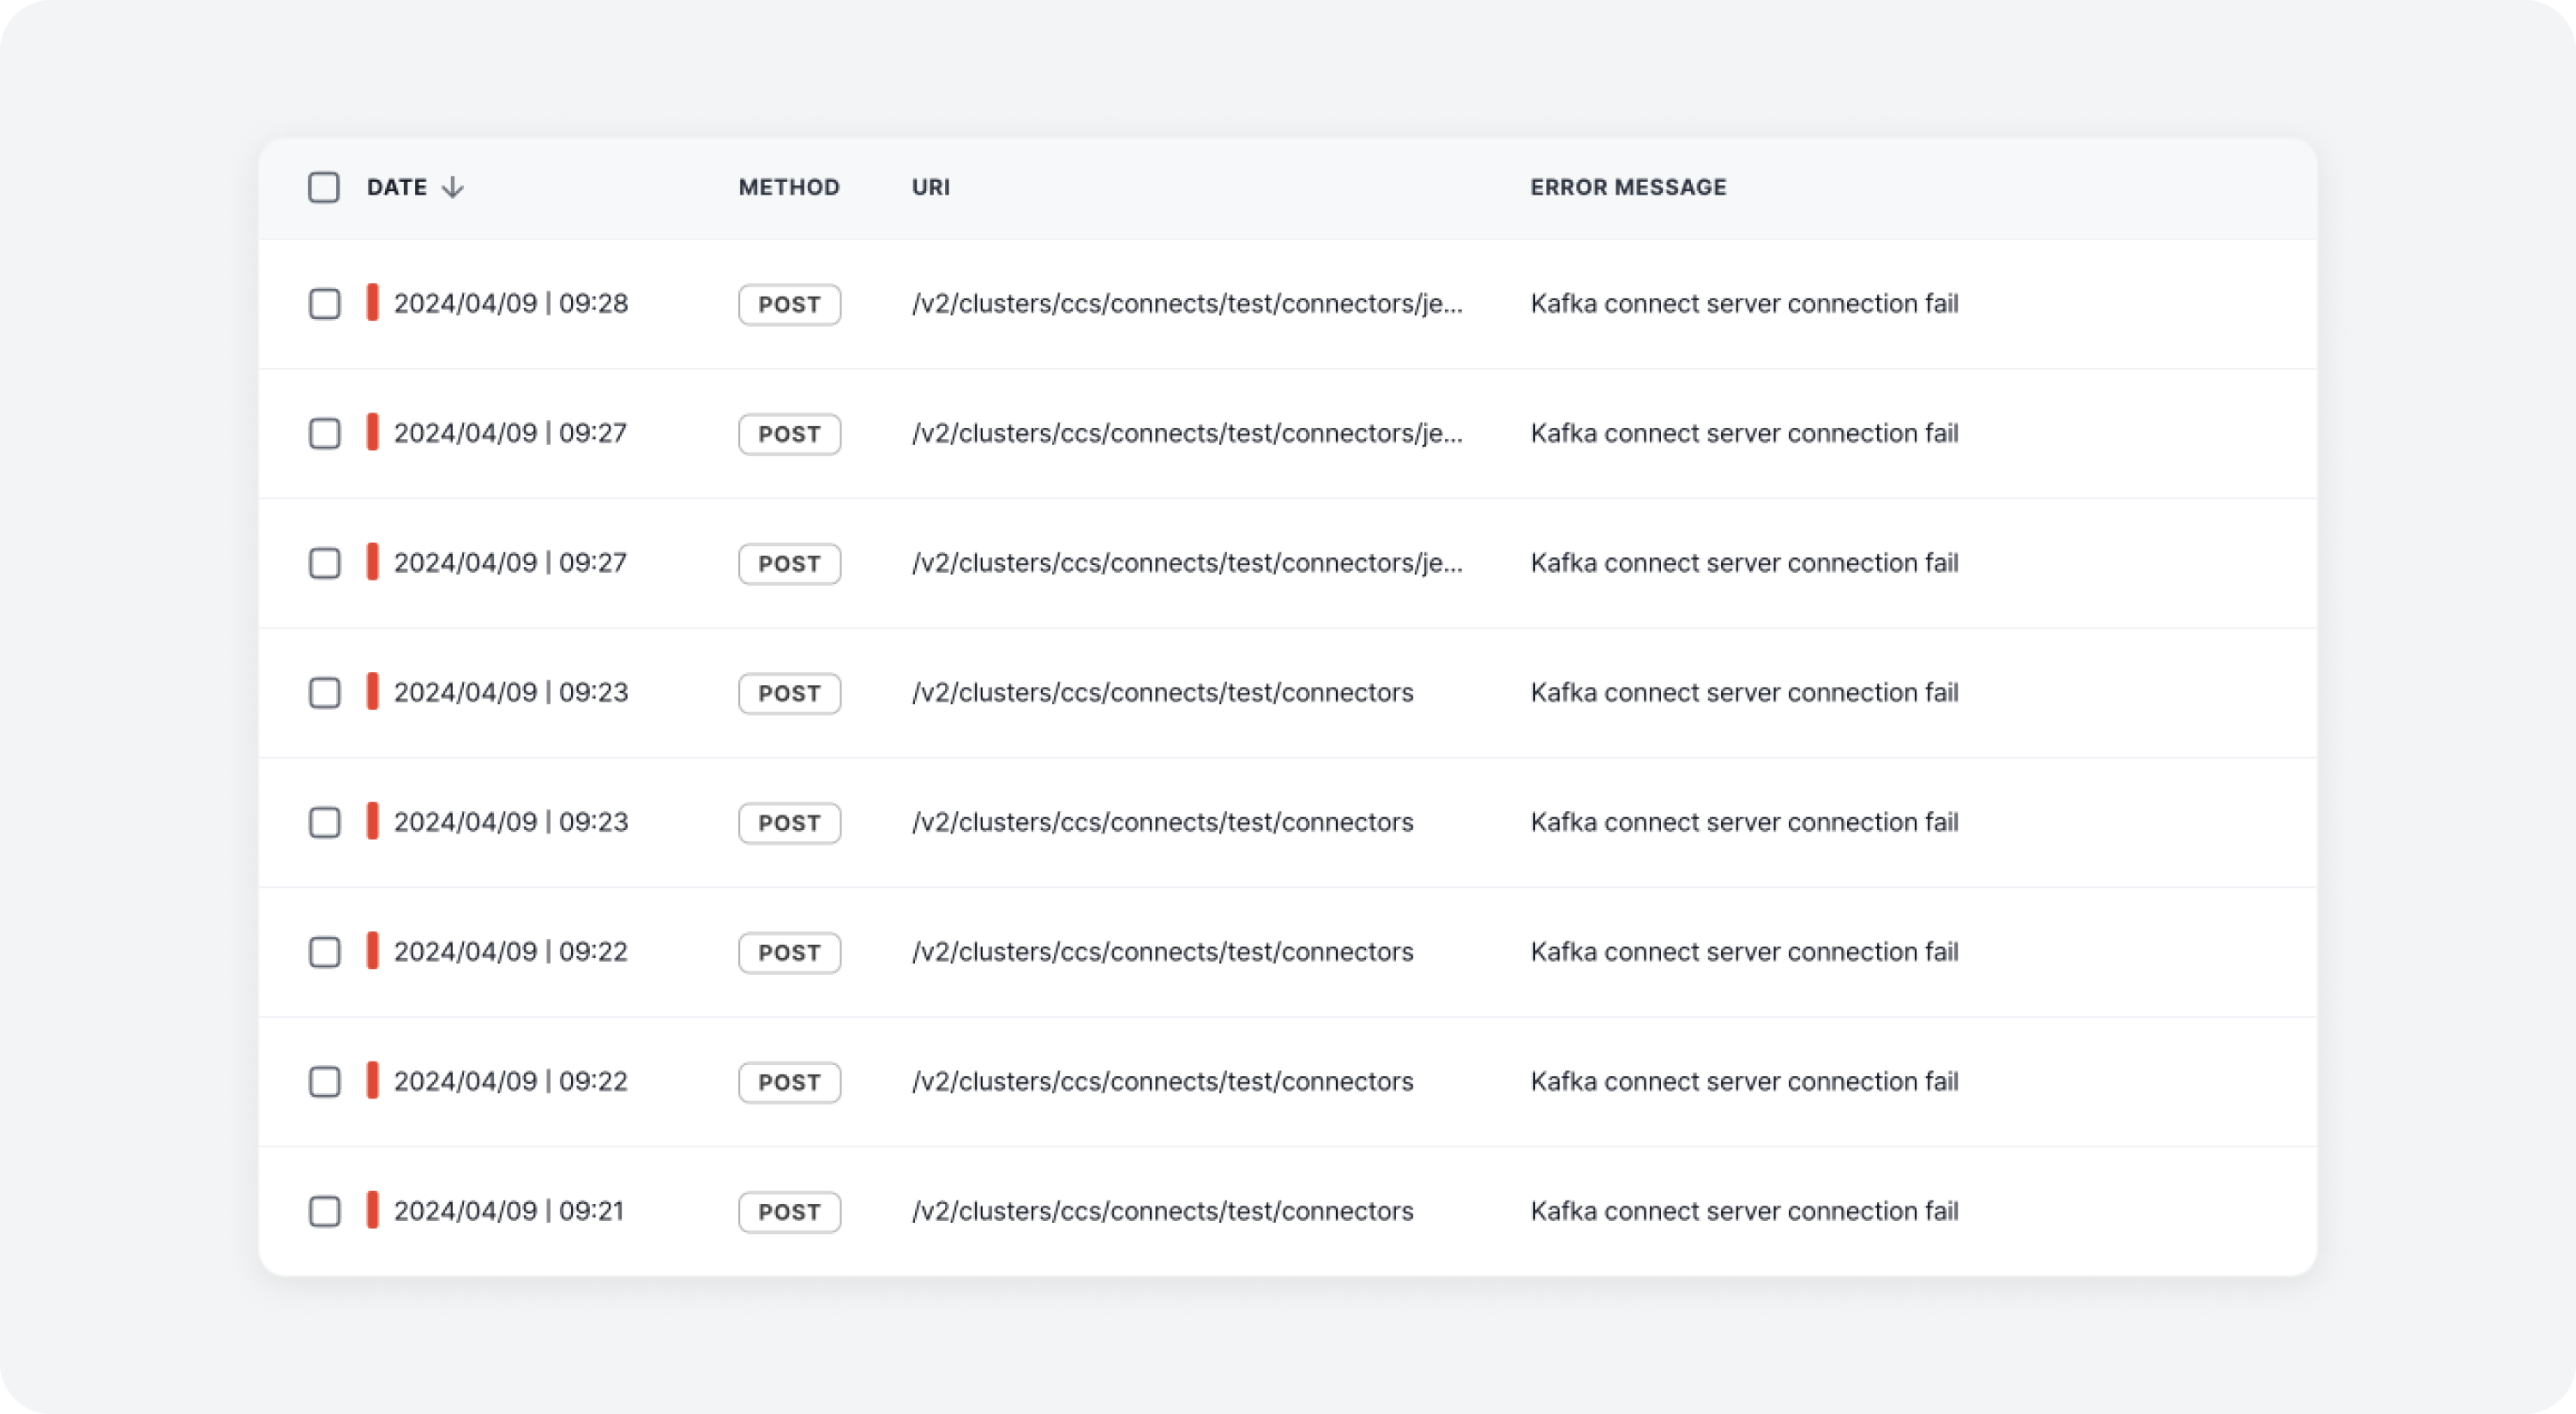Click the POST badge in 09:28 row
Screen dimensions: 2576x1414
tap(789, 304)
